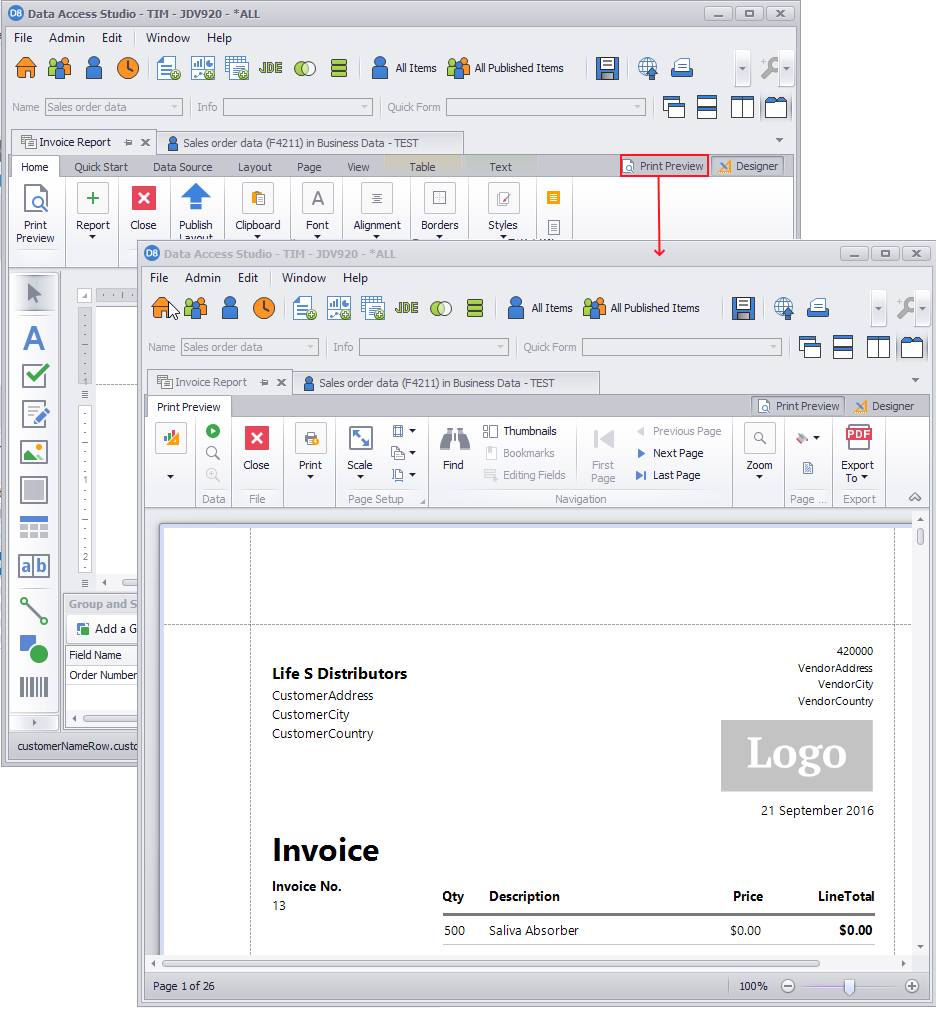This screenshot has width=937, height=1010.
Task: Select the green checkbox control tool
Action: pos(35,376)
